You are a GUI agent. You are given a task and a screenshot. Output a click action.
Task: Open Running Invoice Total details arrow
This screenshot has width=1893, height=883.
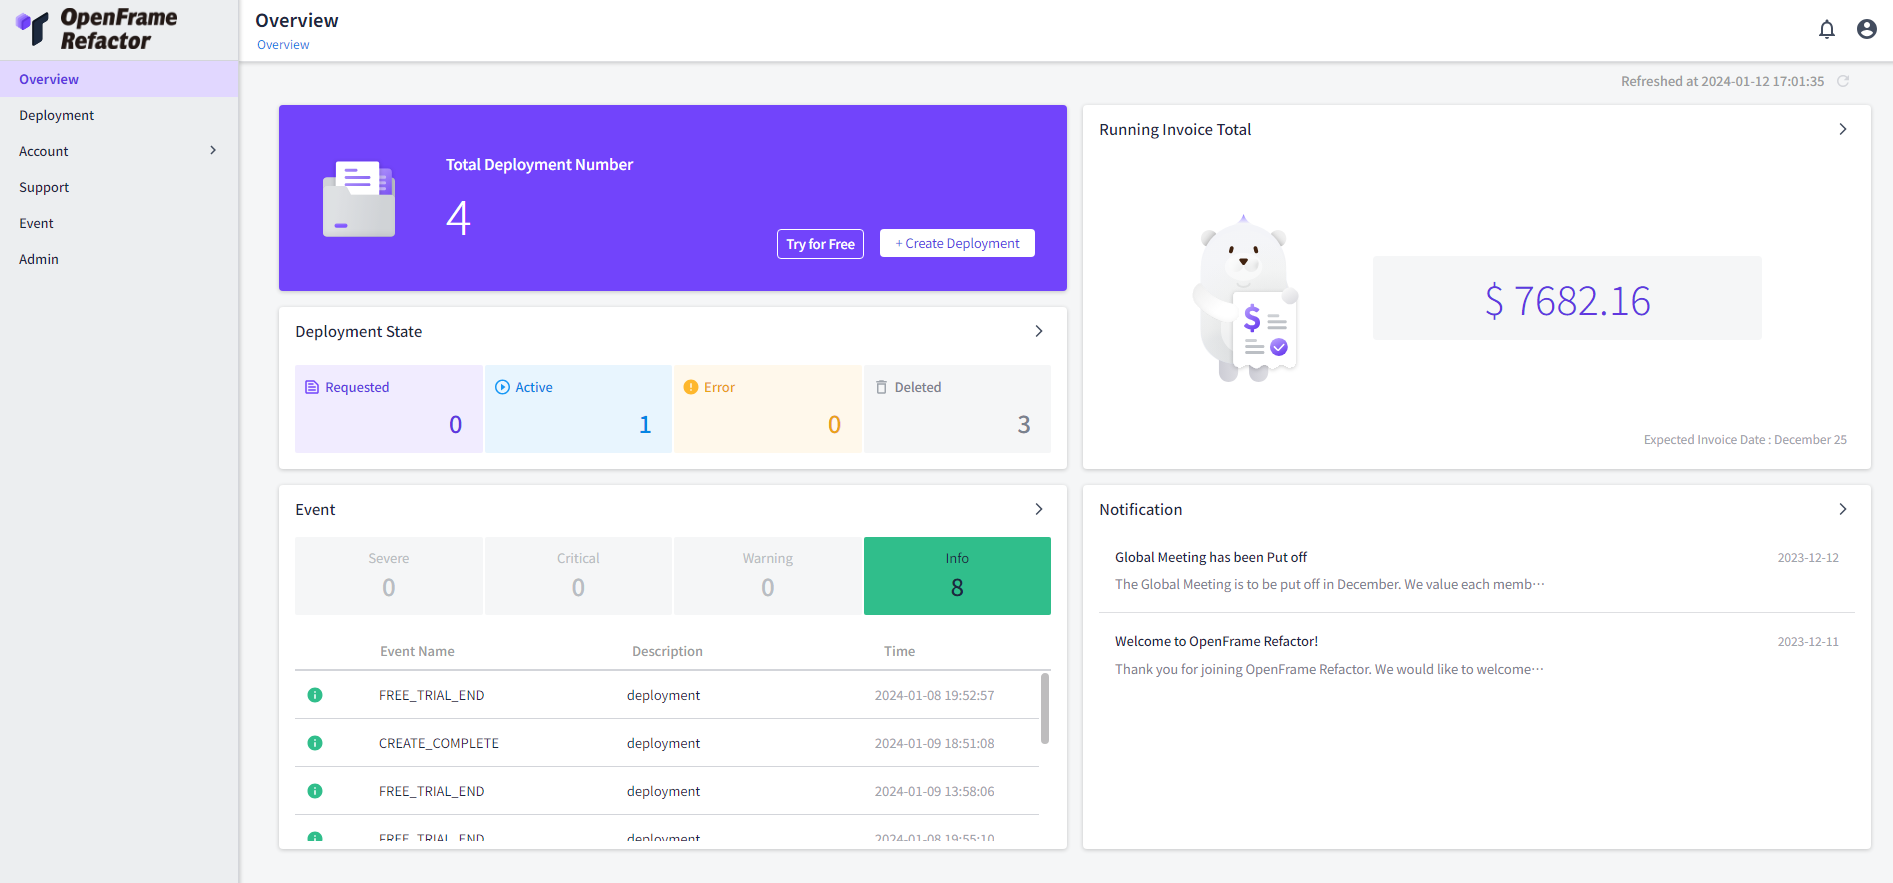(x=1842, y=129)
